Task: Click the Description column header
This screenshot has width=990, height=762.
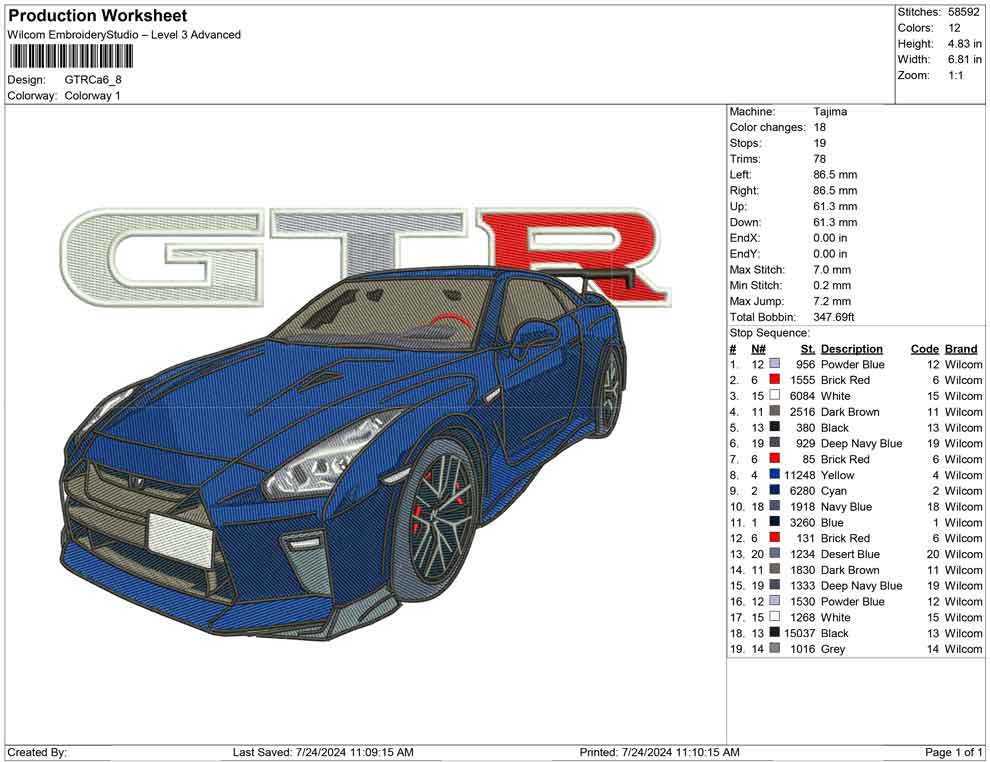Action: (851, 348)
